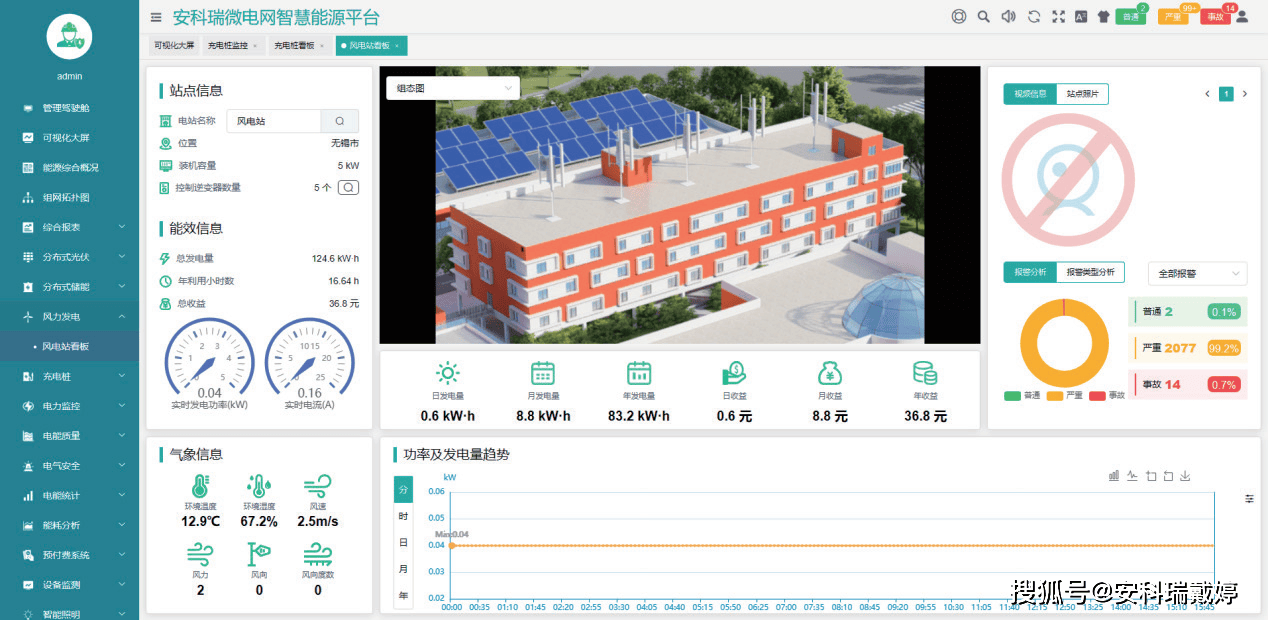Open the theme shirt icon
Viewport: 1268px width, 620px height.
pyautogui.click(x=1104, y=17)
